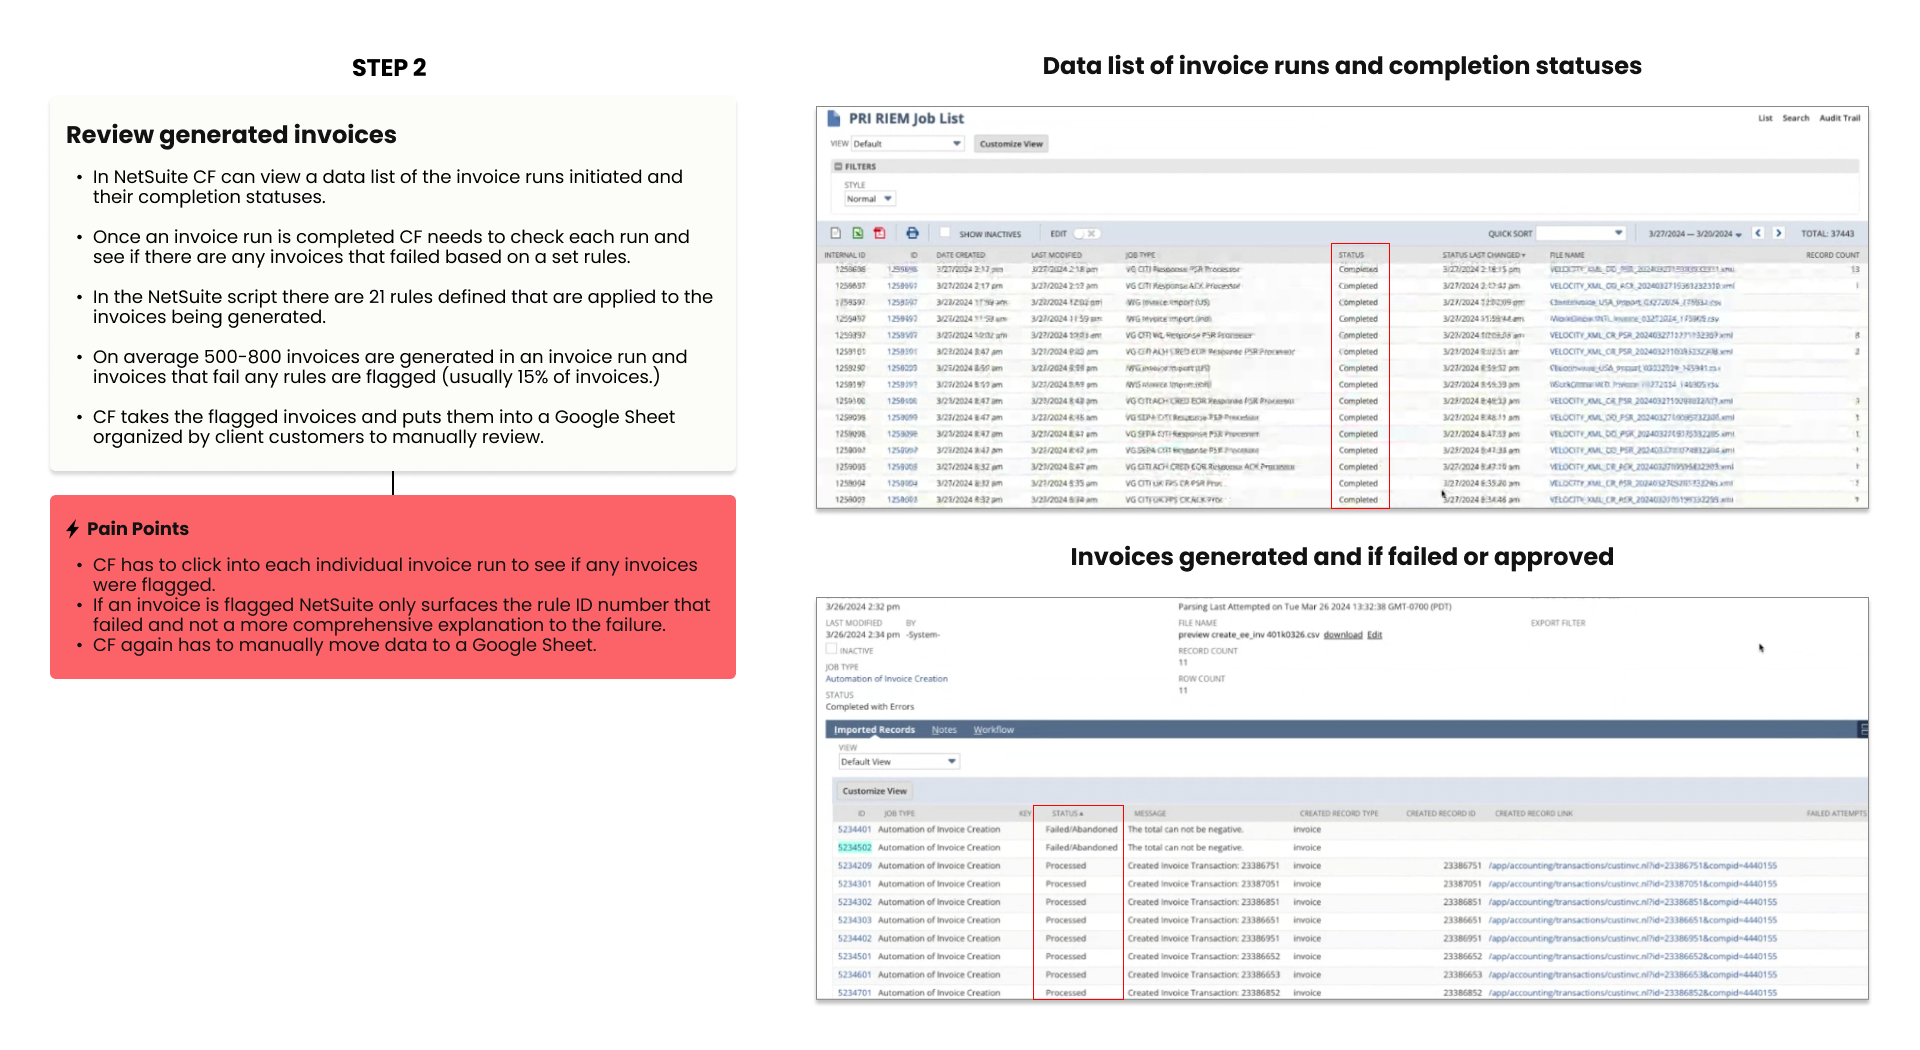Export job list to PDF icon
Screen dimensions: 1920x1050
(x=880, y=233)
